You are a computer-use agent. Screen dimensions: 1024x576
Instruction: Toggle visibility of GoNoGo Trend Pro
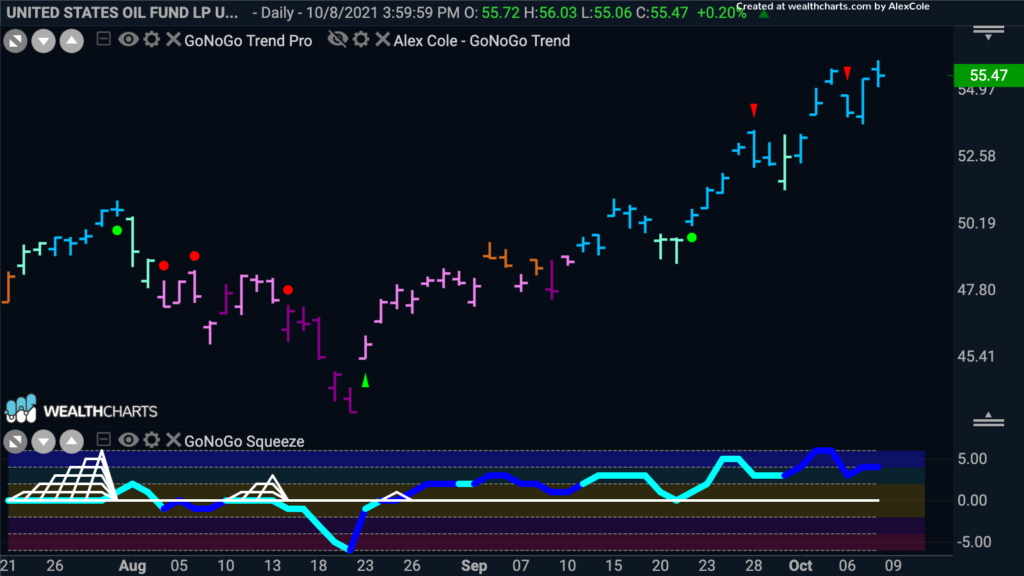point(128,40)
